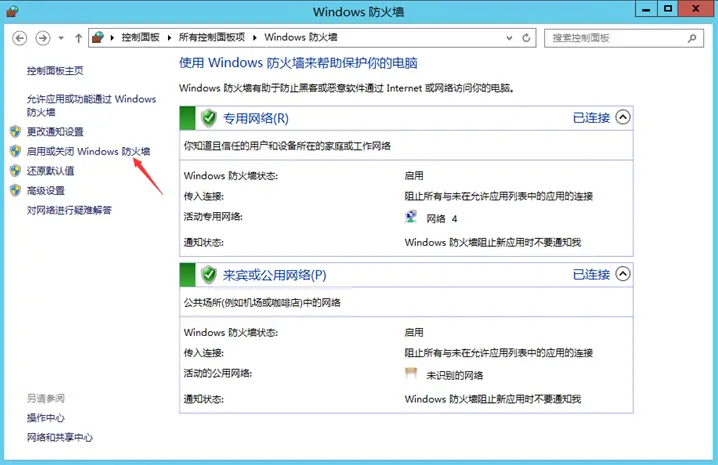This screenshot has height=465, width=718.
Task: Click the green shield icon for 专用网络(R)
Action: (x=209, y=118)
